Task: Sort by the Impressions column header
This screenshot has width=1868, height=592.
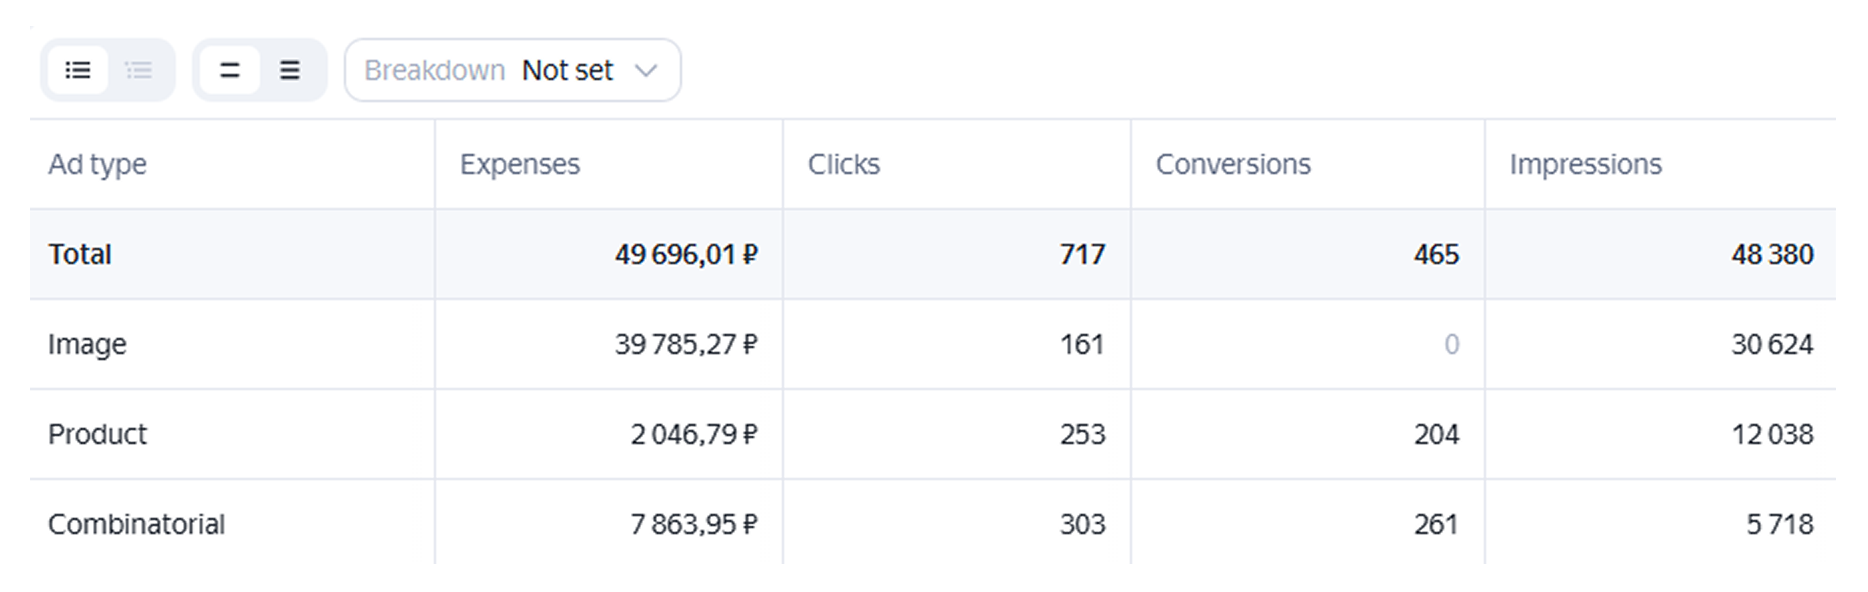Action: 1586,164
